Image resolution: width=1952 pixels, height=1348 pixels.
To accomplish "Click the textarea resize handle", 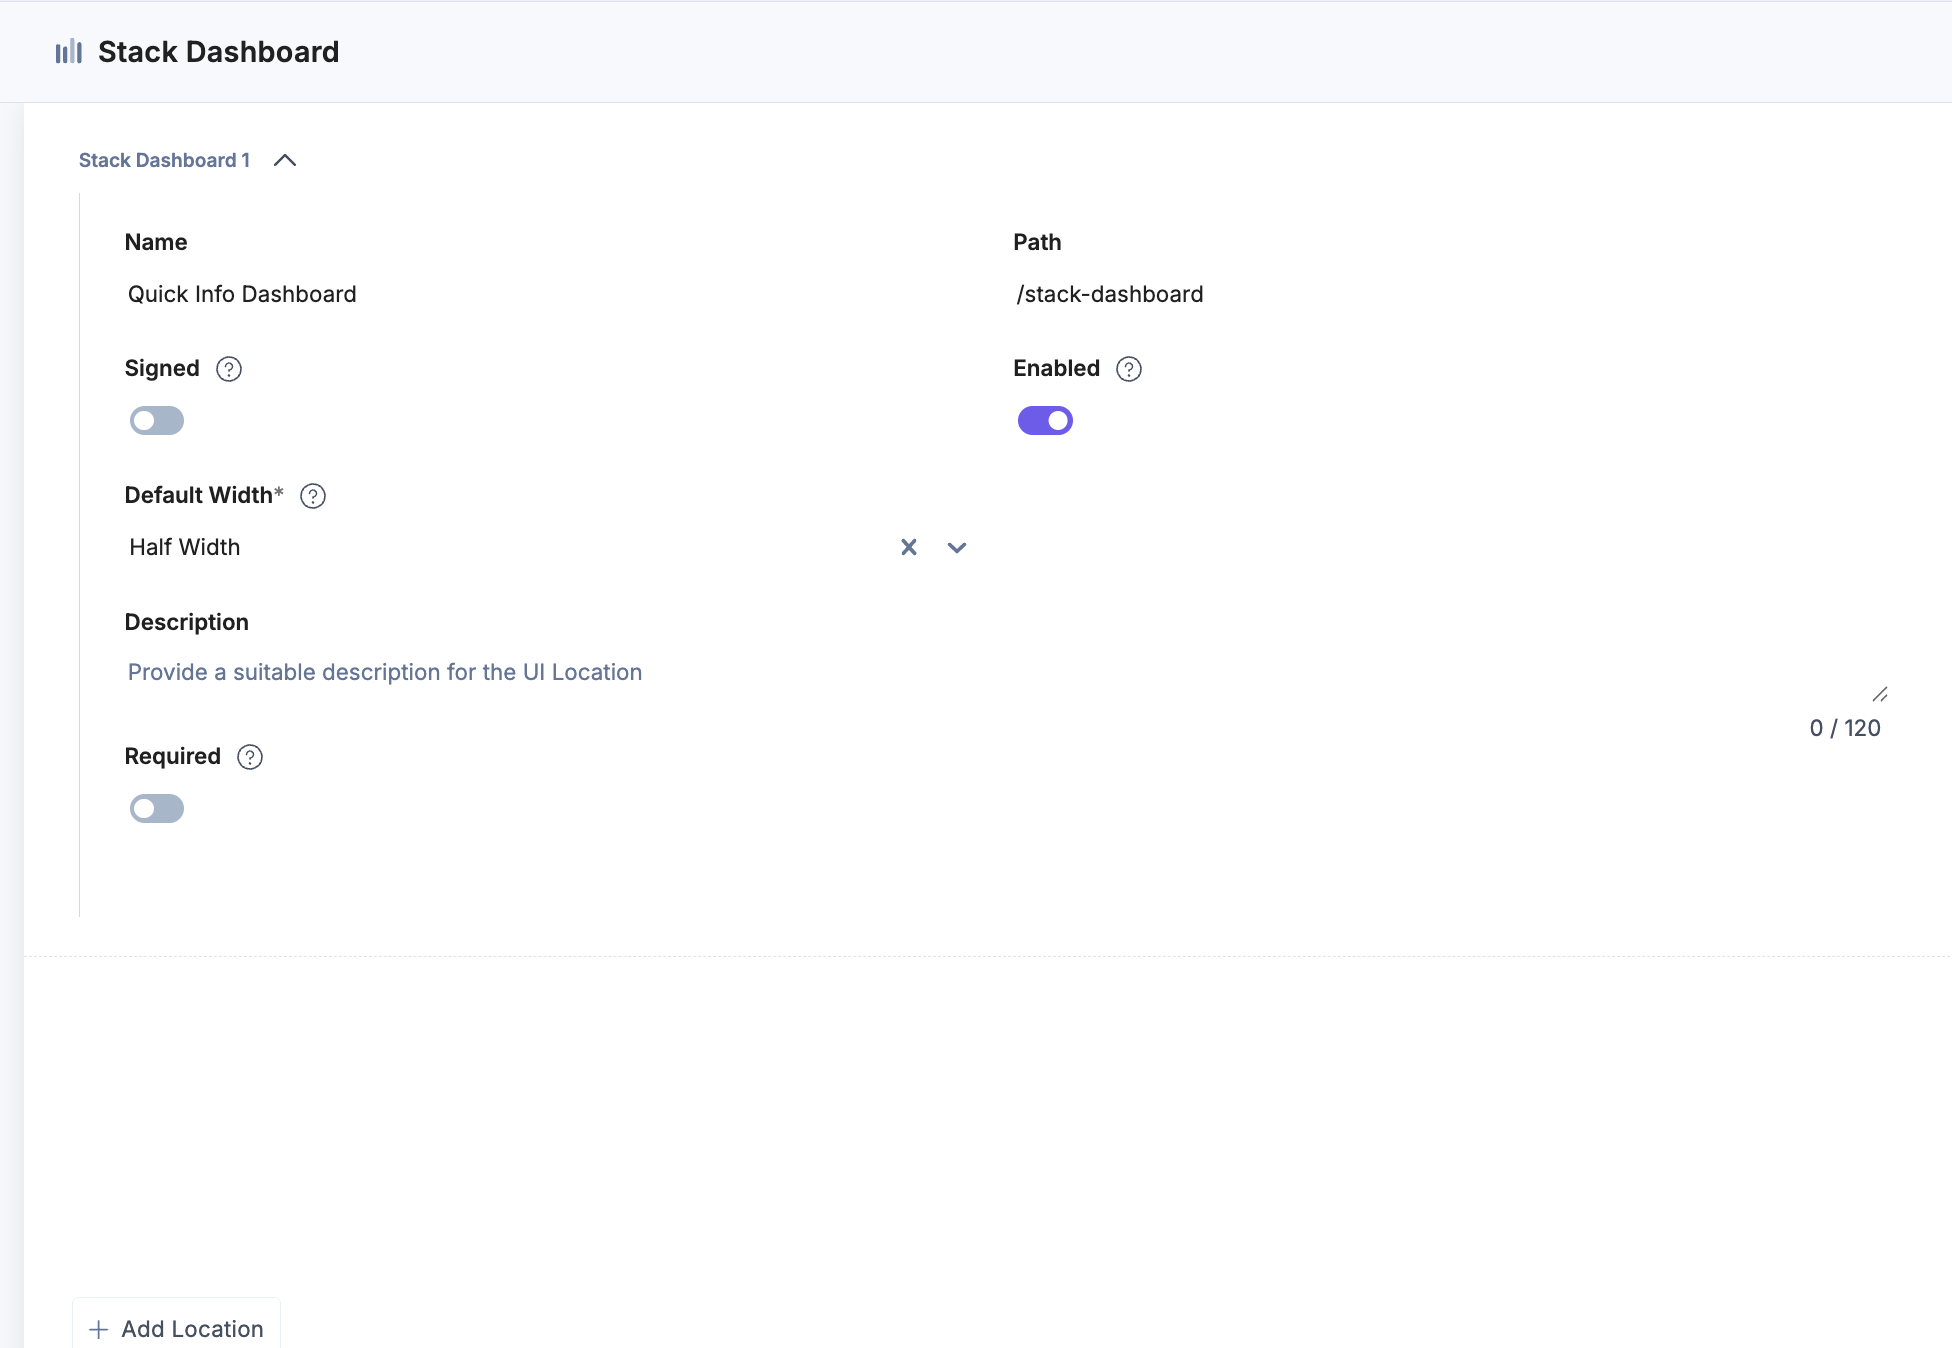I will [x=1879, y=694].
